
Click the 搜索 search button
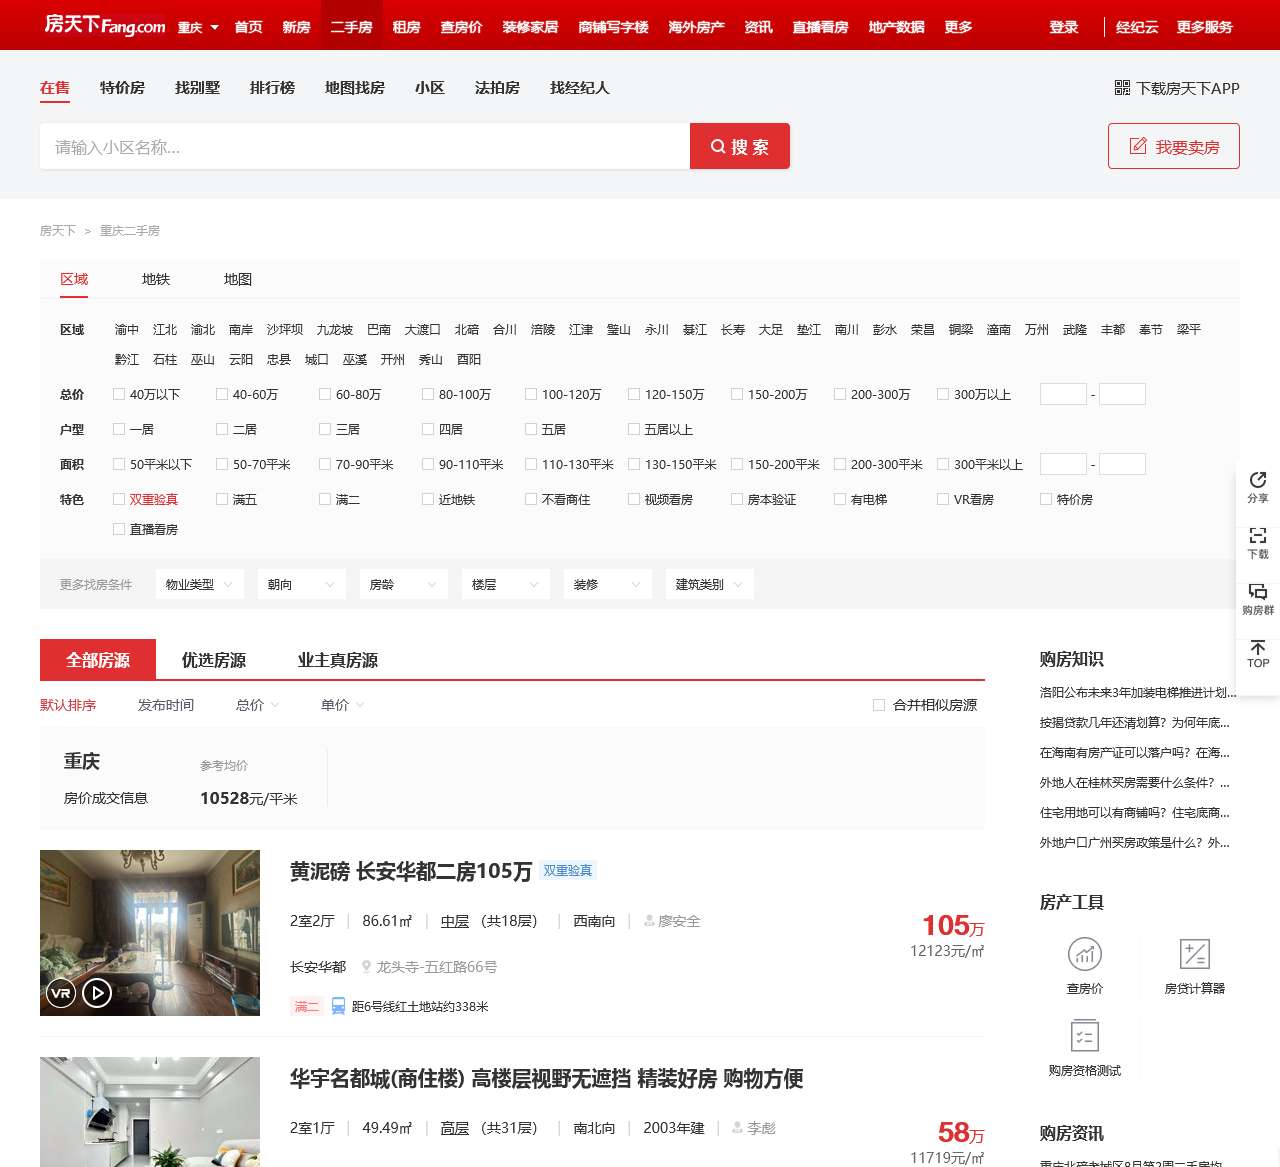[x=739, y=146]
